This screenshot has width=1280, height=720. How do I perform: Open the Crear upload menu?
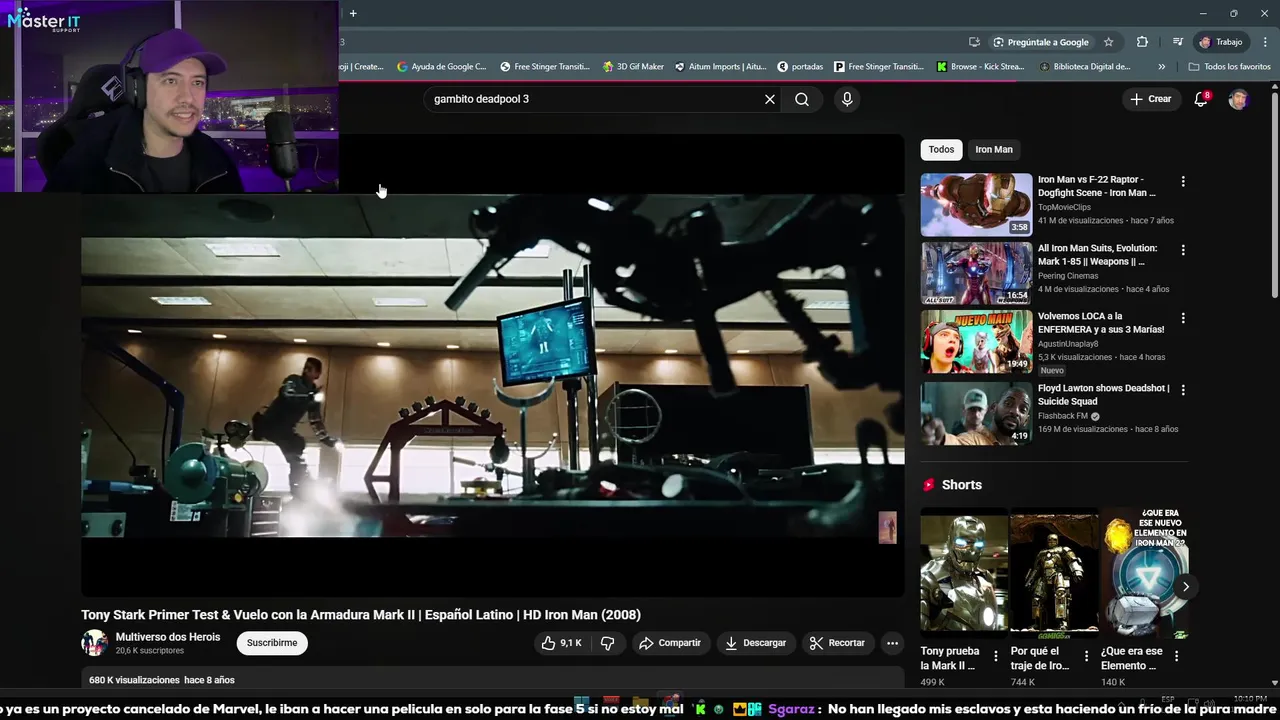[x=1150, y=99]
